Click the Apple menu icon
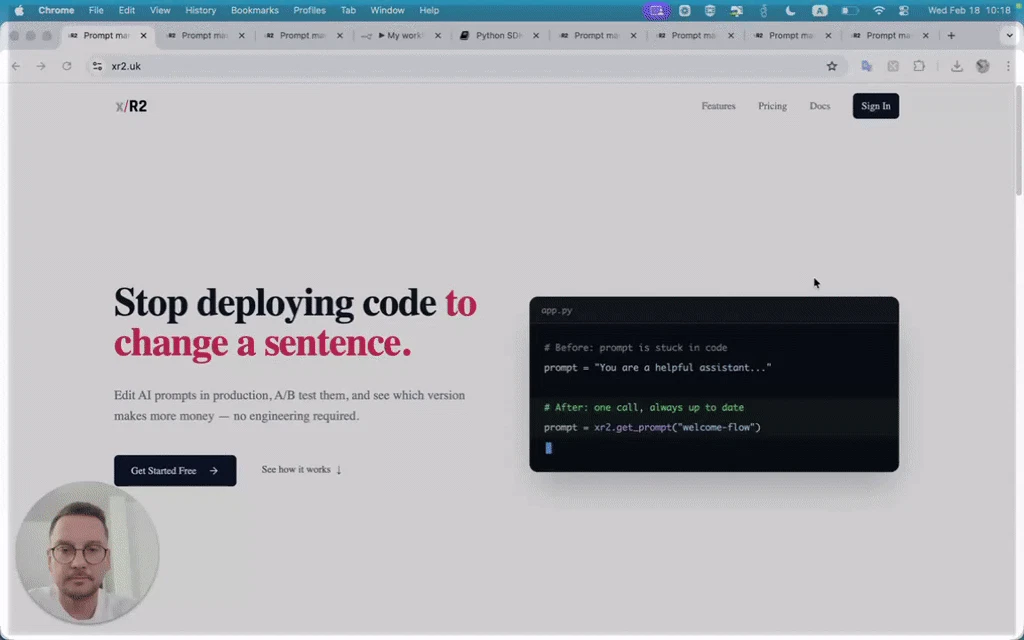 click(x=19, y=10)
